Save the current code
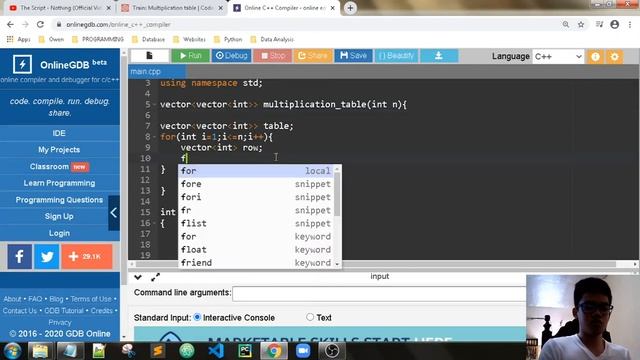Viewport: 640px width, 360px height. (353, 56)
